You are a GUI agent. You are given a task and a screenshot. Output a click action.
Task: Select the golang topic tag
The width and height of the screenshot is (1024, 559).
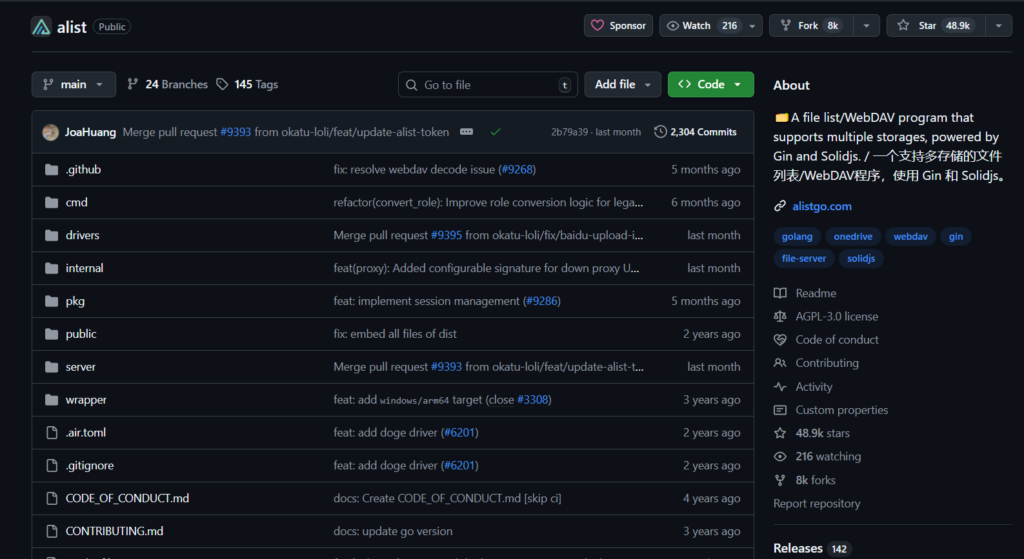pyautogui.click(x=797, y=237)
